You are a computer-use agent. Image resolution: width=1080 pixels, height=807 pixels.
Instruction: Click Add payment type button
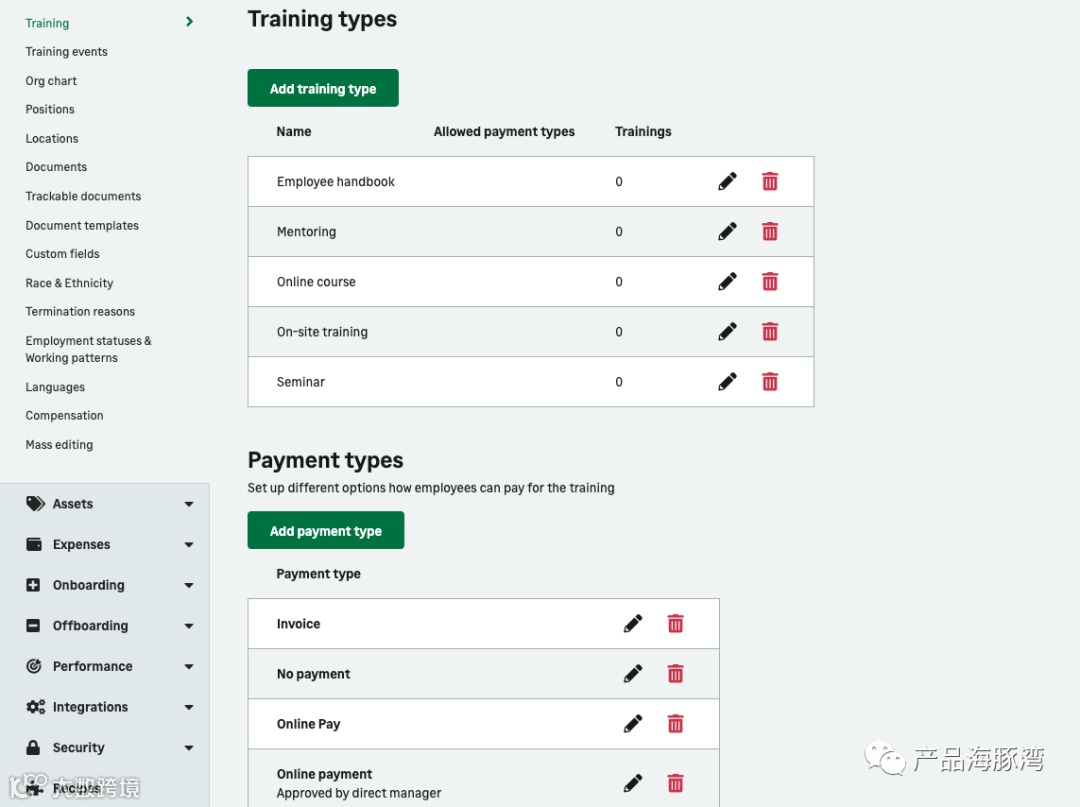point(326,531)
